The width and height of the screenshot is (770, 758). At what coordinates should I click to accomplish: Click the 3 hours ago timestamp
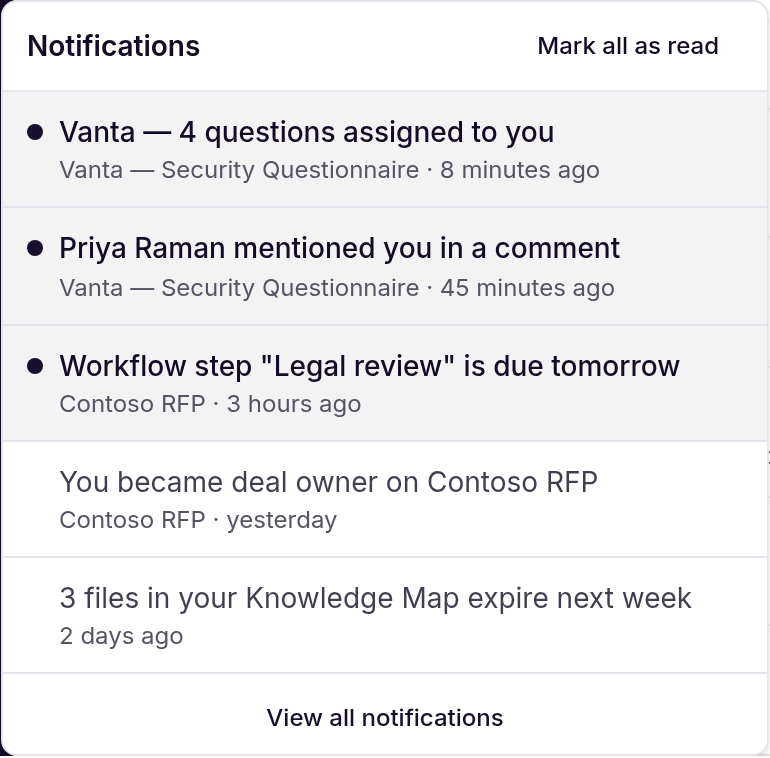click(294, 404)
